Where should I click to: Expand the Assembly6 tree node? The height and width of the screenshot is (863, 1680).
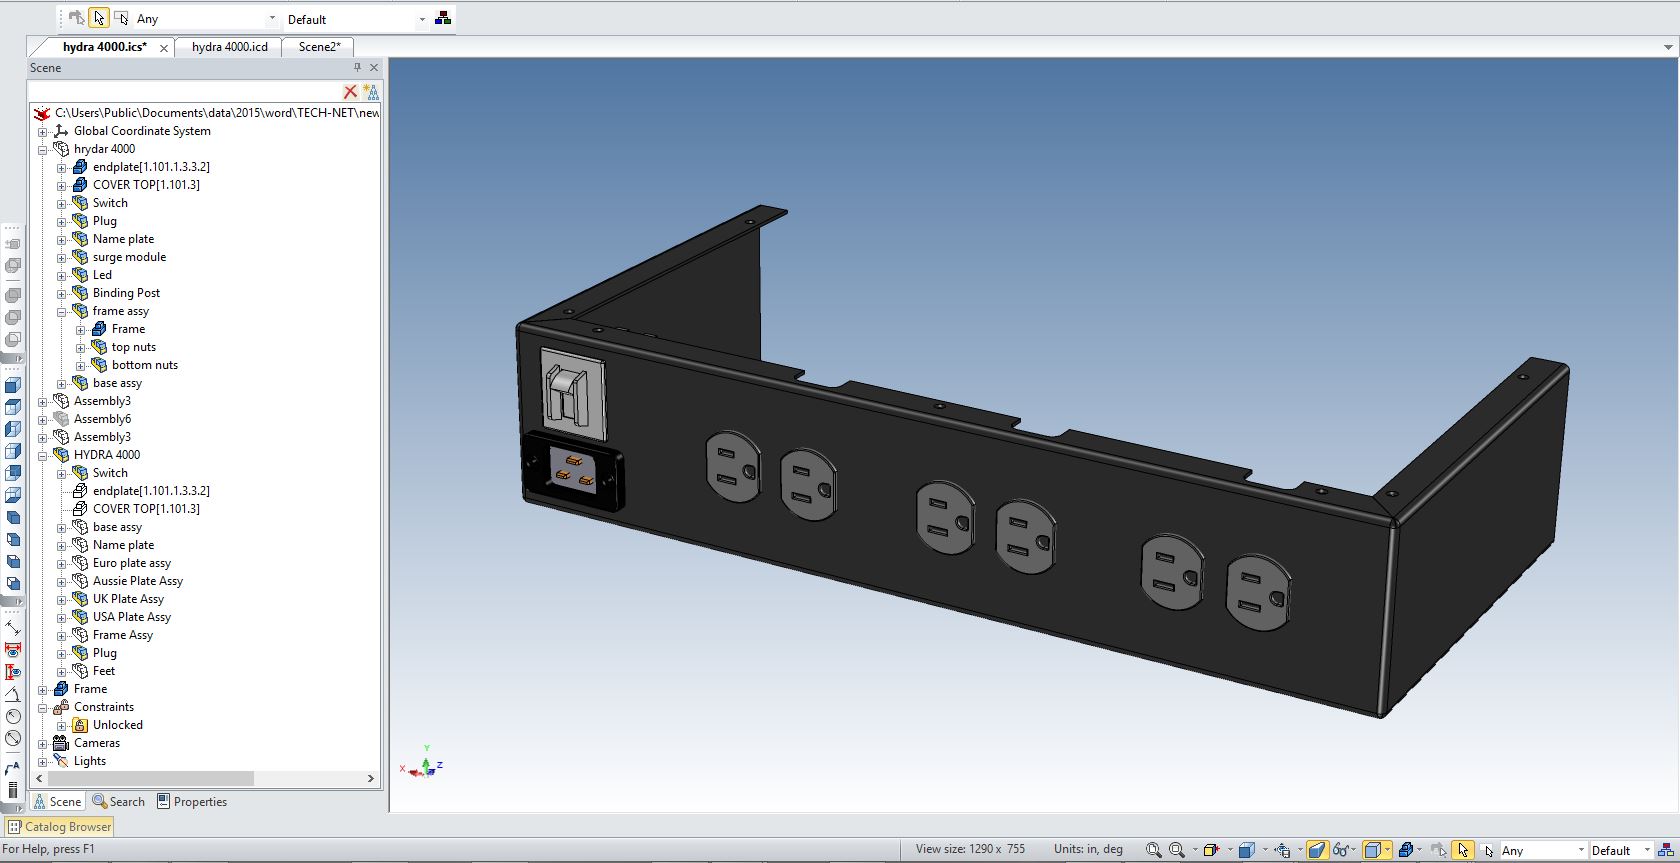tap(43, 419)
